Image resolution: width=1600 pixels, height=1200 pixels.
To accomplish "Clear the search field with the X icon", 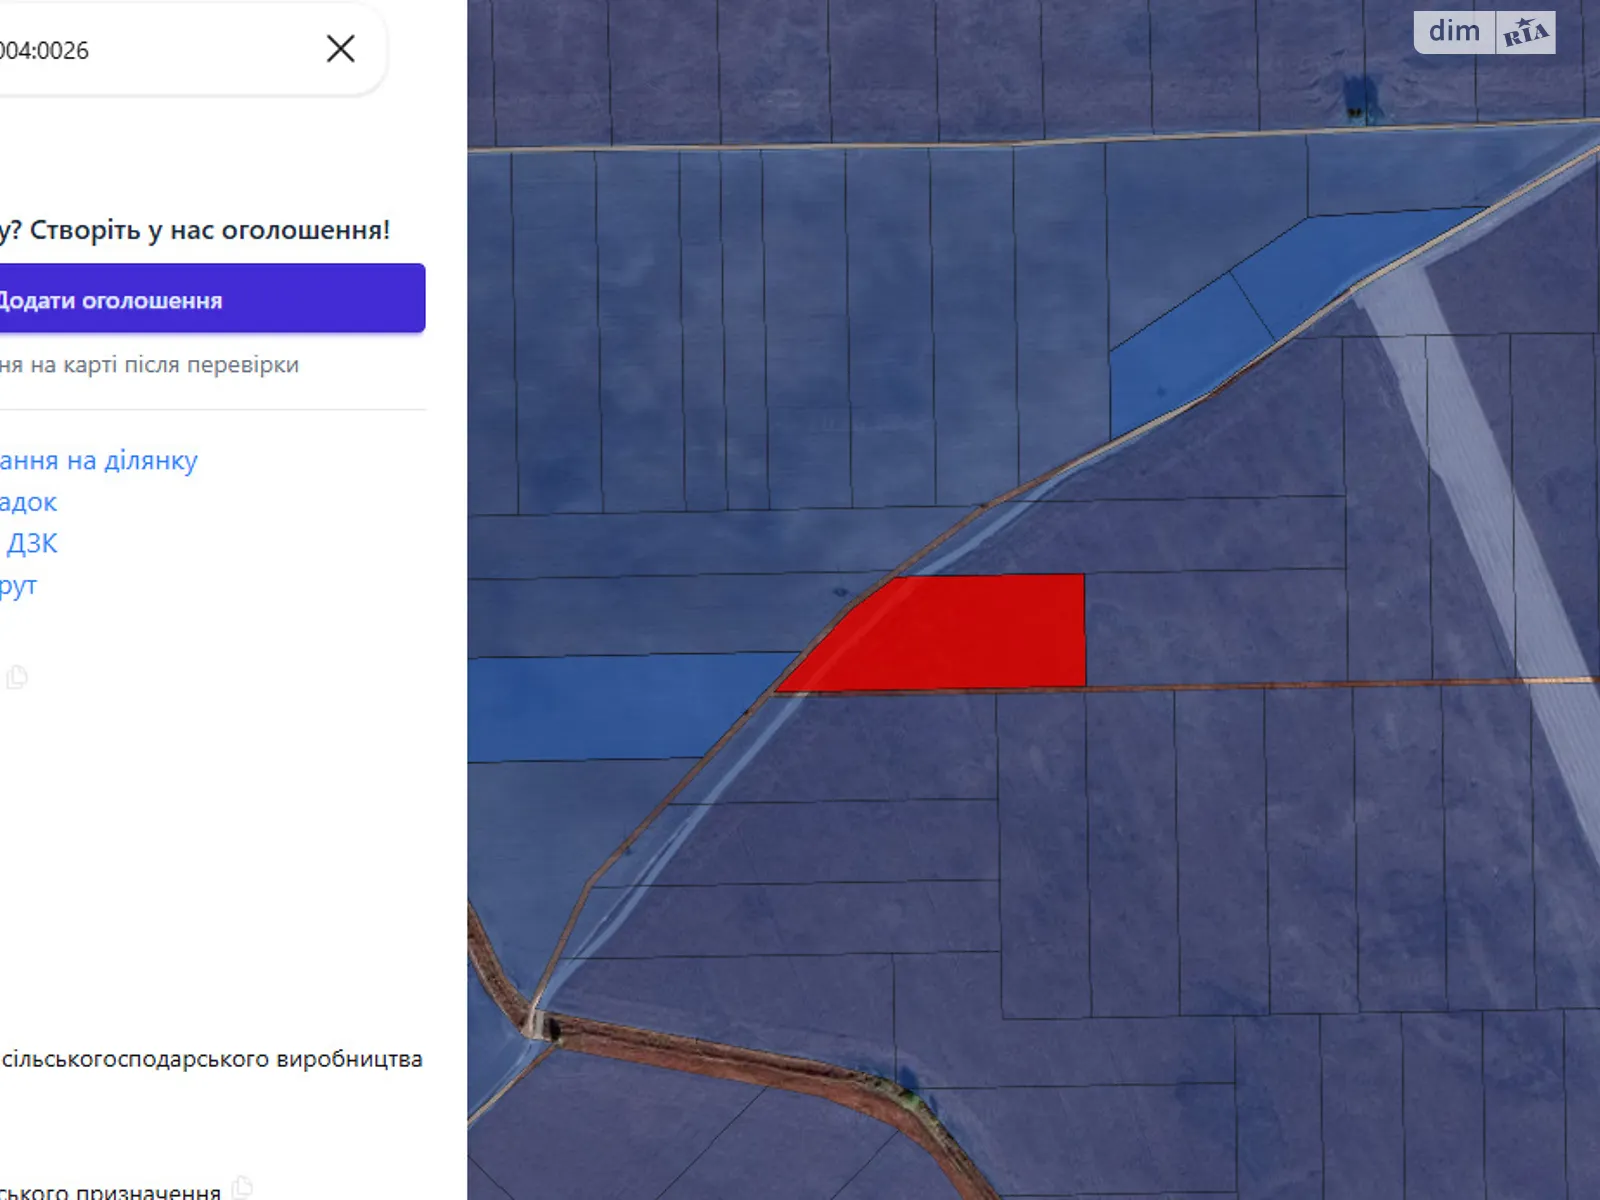I will tap(340, 49).
